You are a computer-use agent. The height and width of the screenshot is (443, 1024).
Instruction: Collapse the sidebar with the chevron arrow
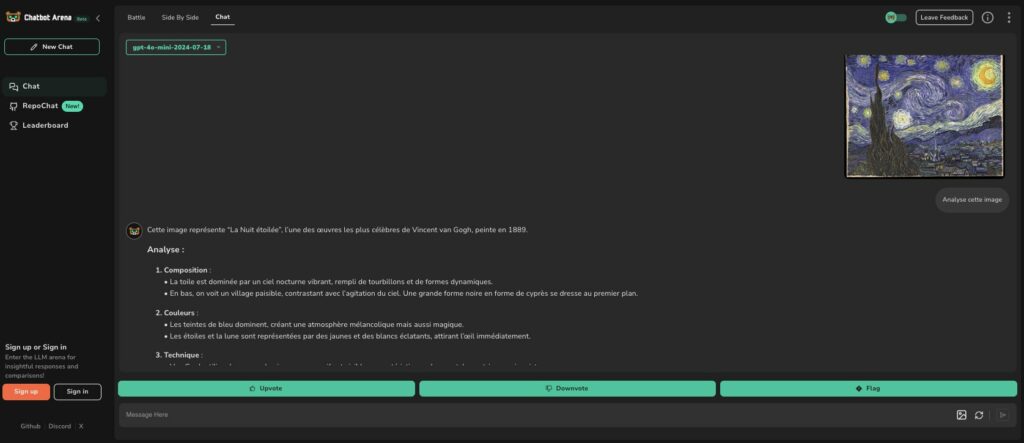(x=98, y=18)
